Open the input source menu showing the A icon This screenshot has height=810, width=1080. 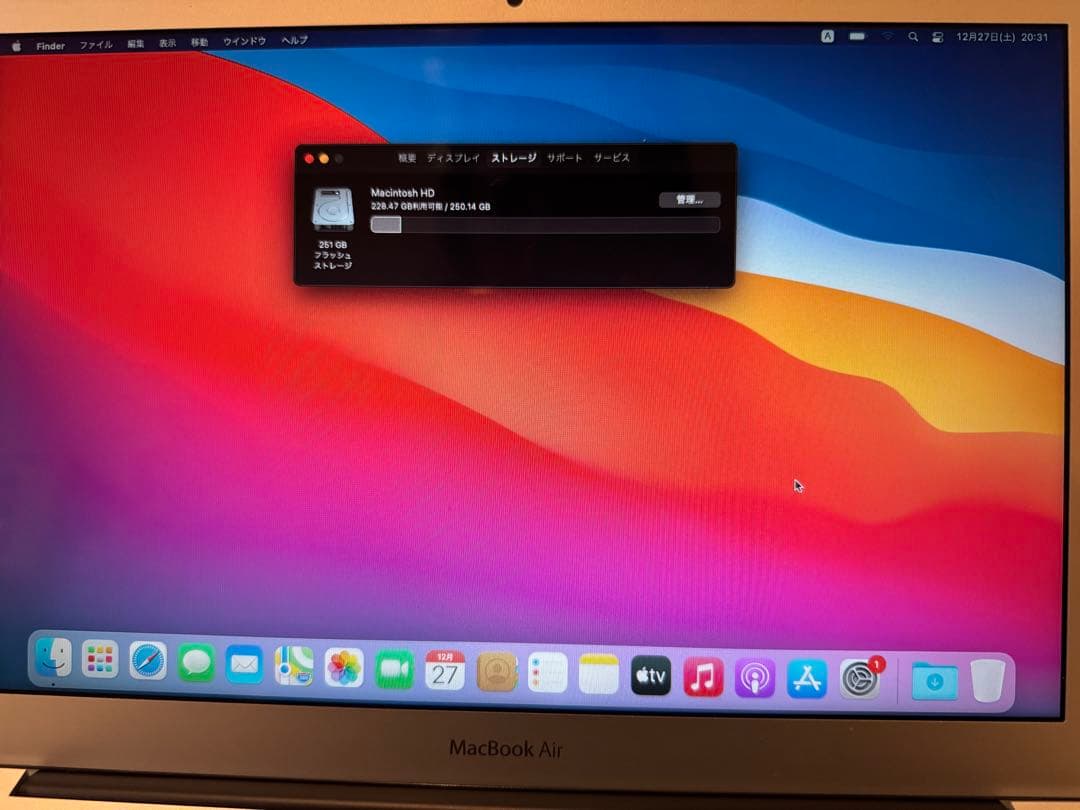[827, 36]
